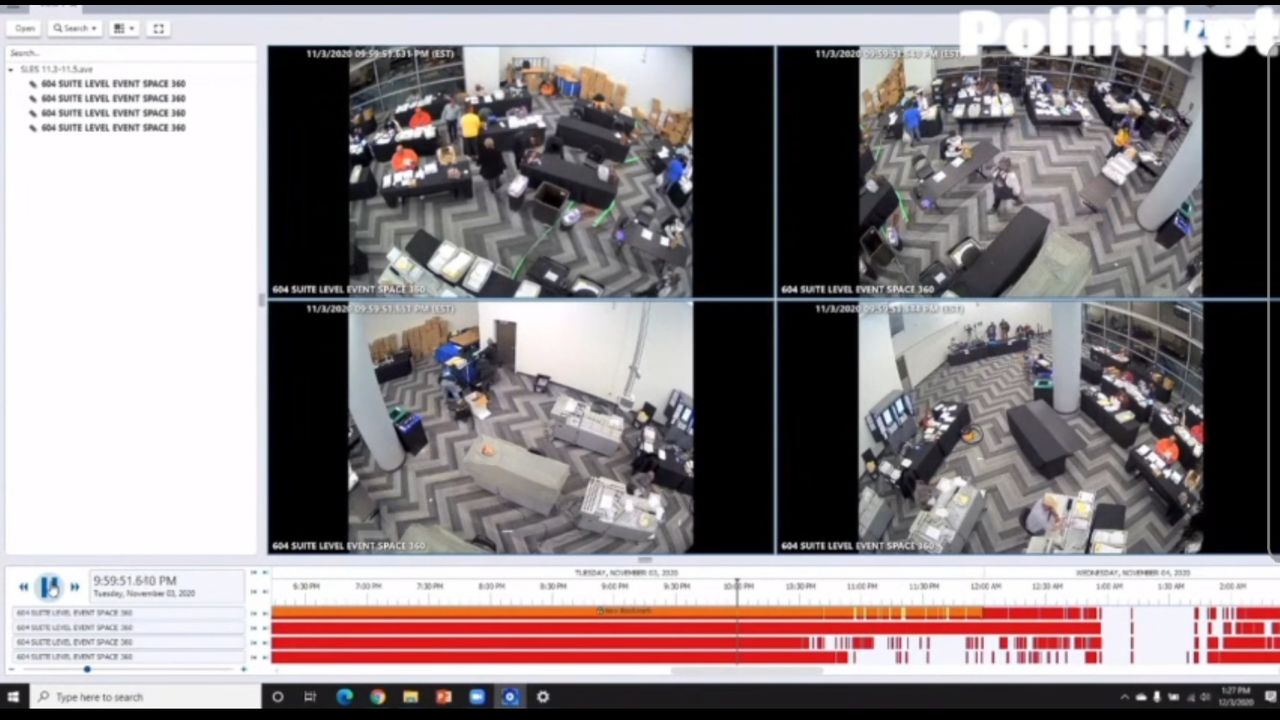Select first 604 Suite Level camera in tree
This screenshot has height=720, width=1280.
click(112, 84)
